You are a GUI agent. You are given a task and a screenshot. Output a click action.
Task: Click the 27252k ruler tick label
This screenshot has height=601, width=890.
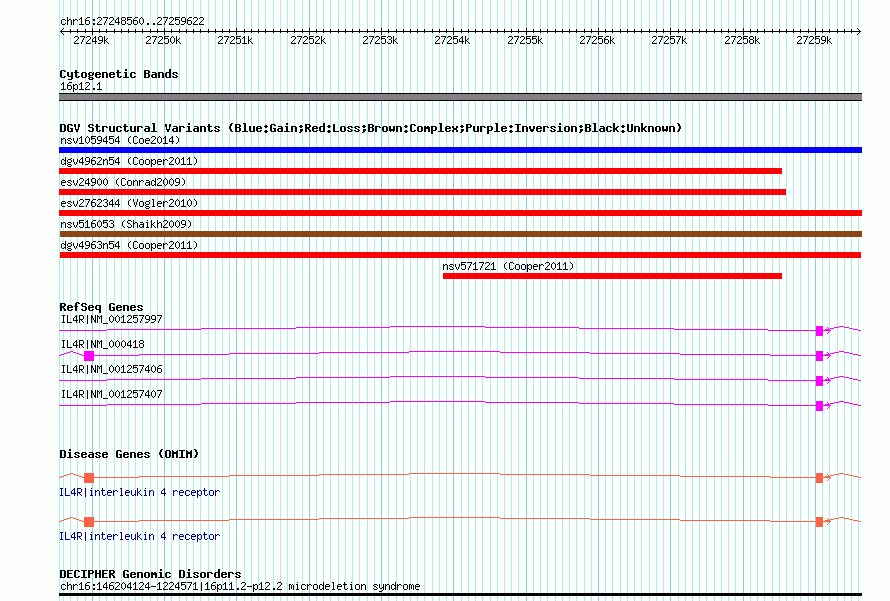coord(308,40)
